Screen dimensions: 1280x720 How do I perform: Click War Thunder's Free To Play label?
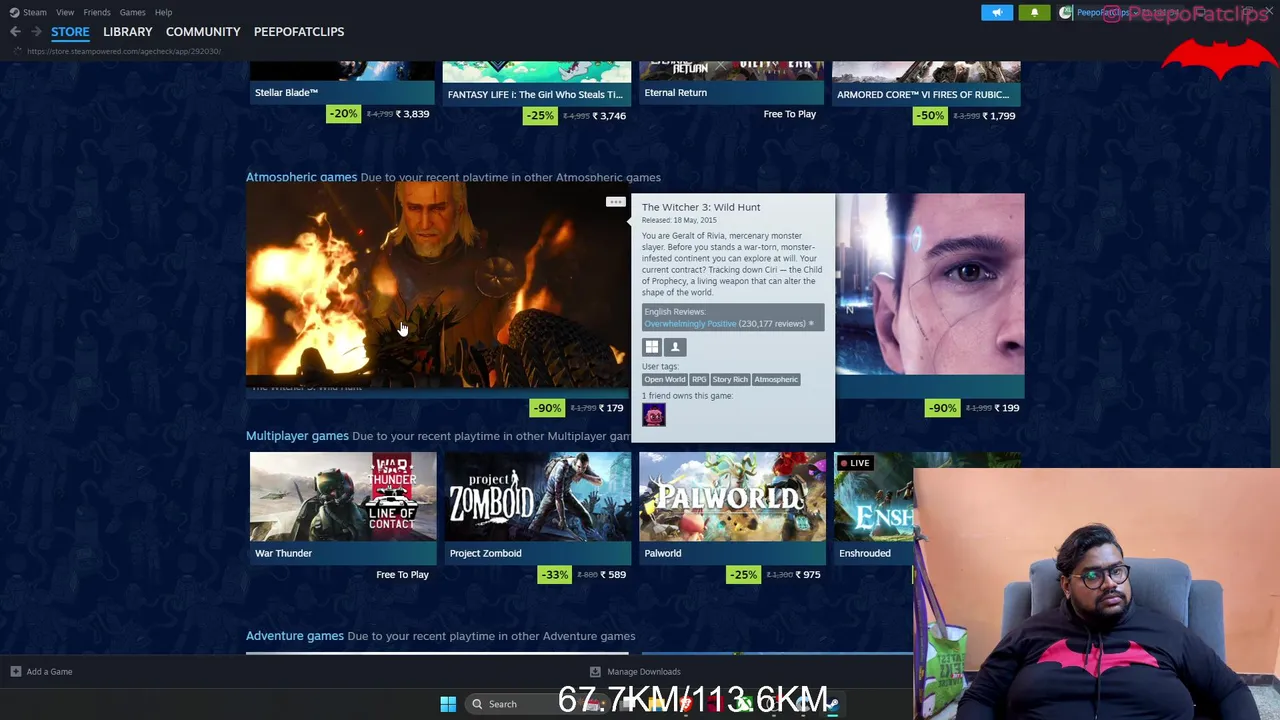(x=402, y=575)
